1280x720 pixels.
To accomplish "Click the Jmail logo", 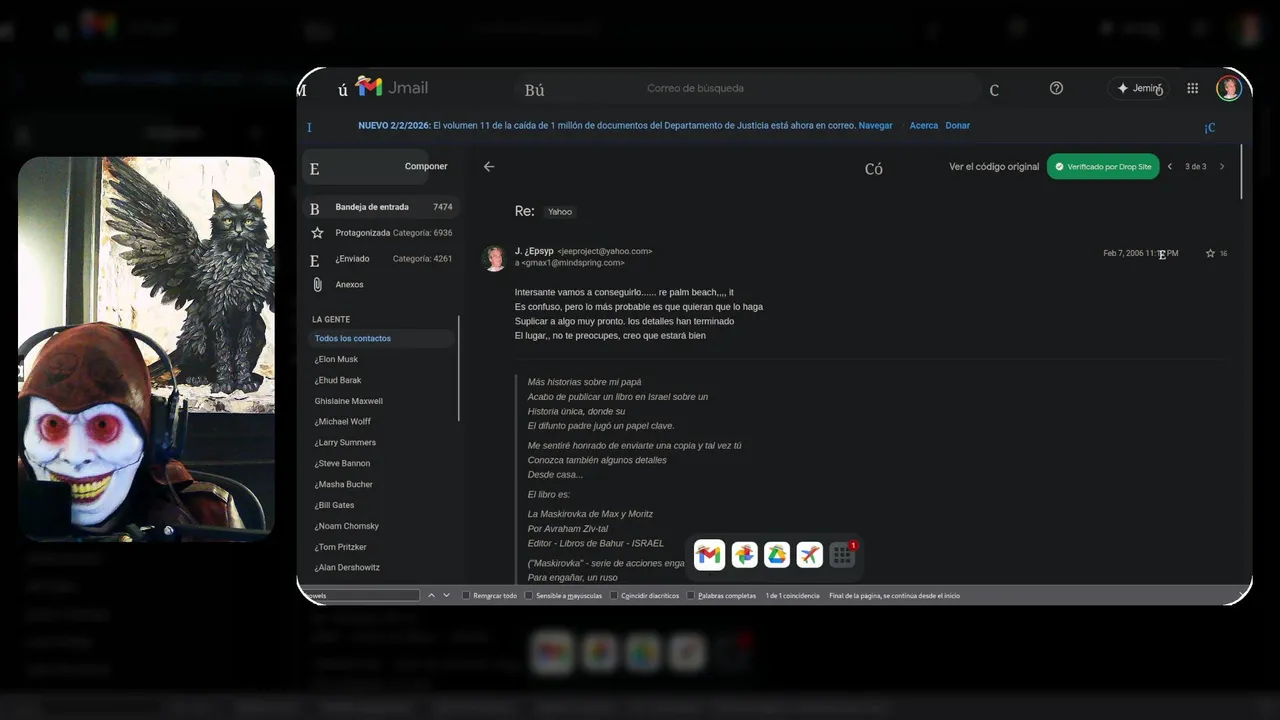I will [392, 87].
